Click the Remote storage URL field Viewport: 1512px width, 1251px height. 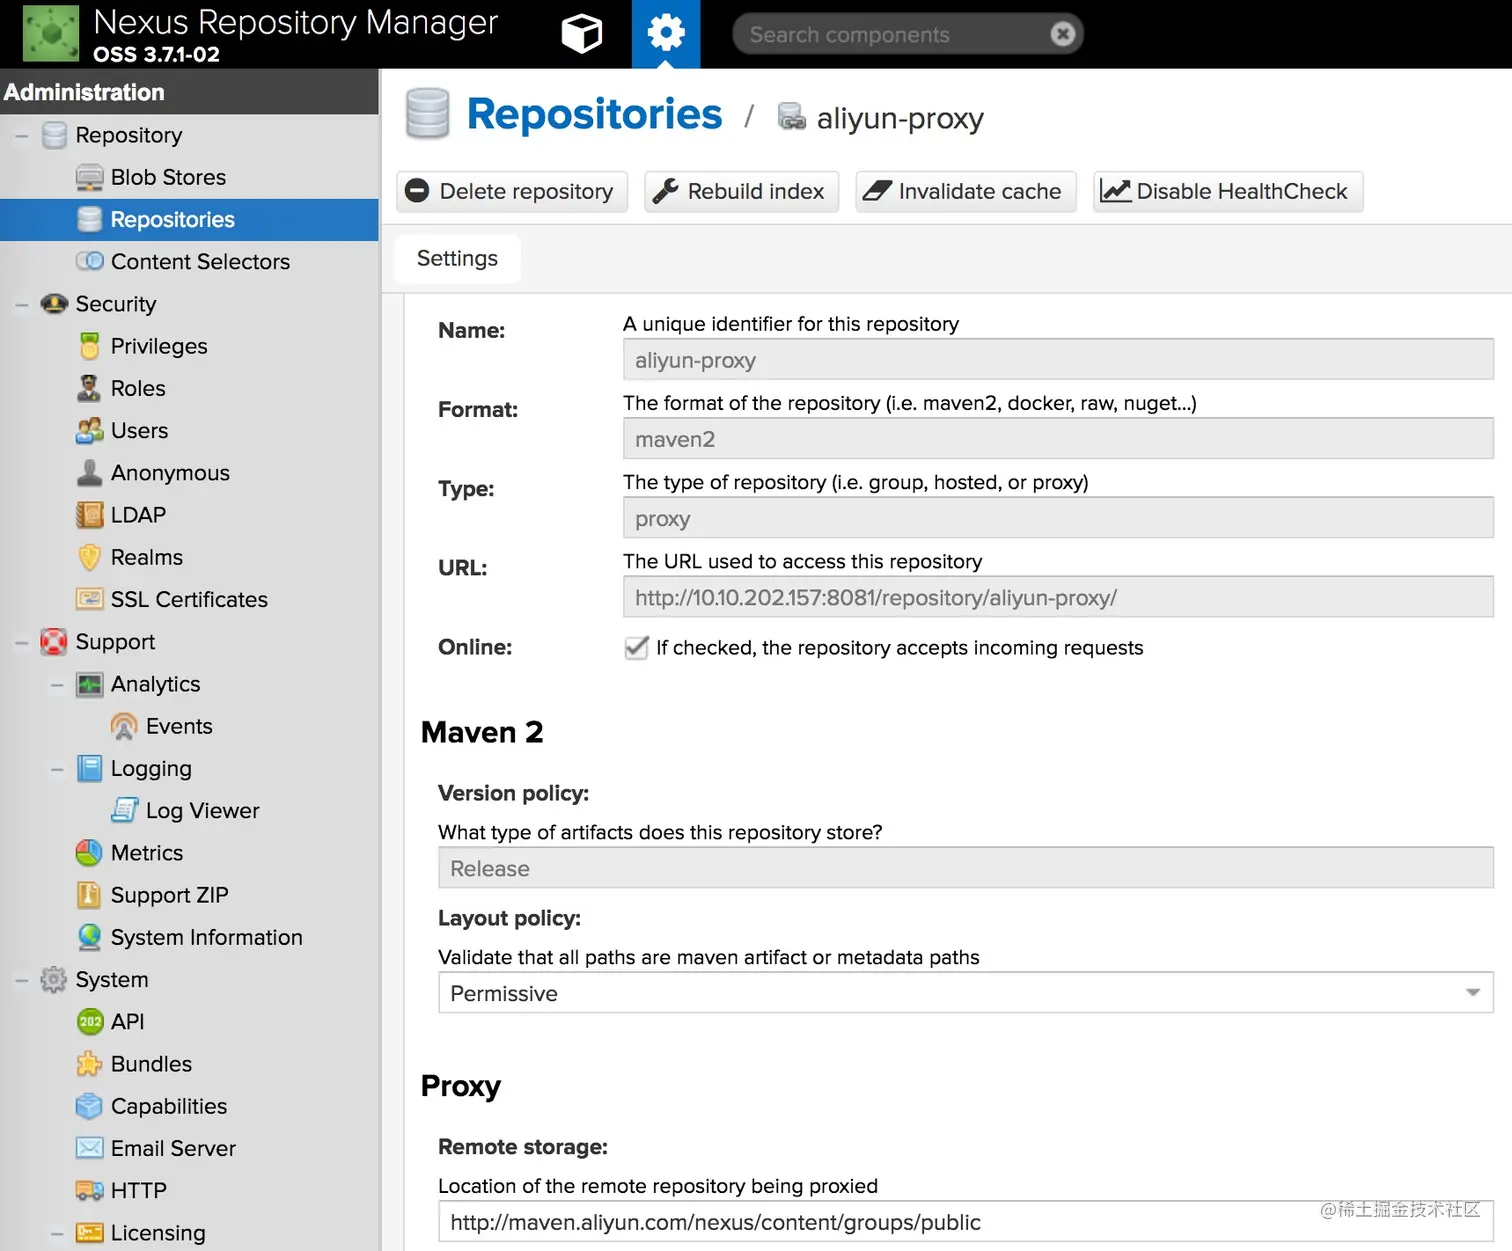point(966,1222)
